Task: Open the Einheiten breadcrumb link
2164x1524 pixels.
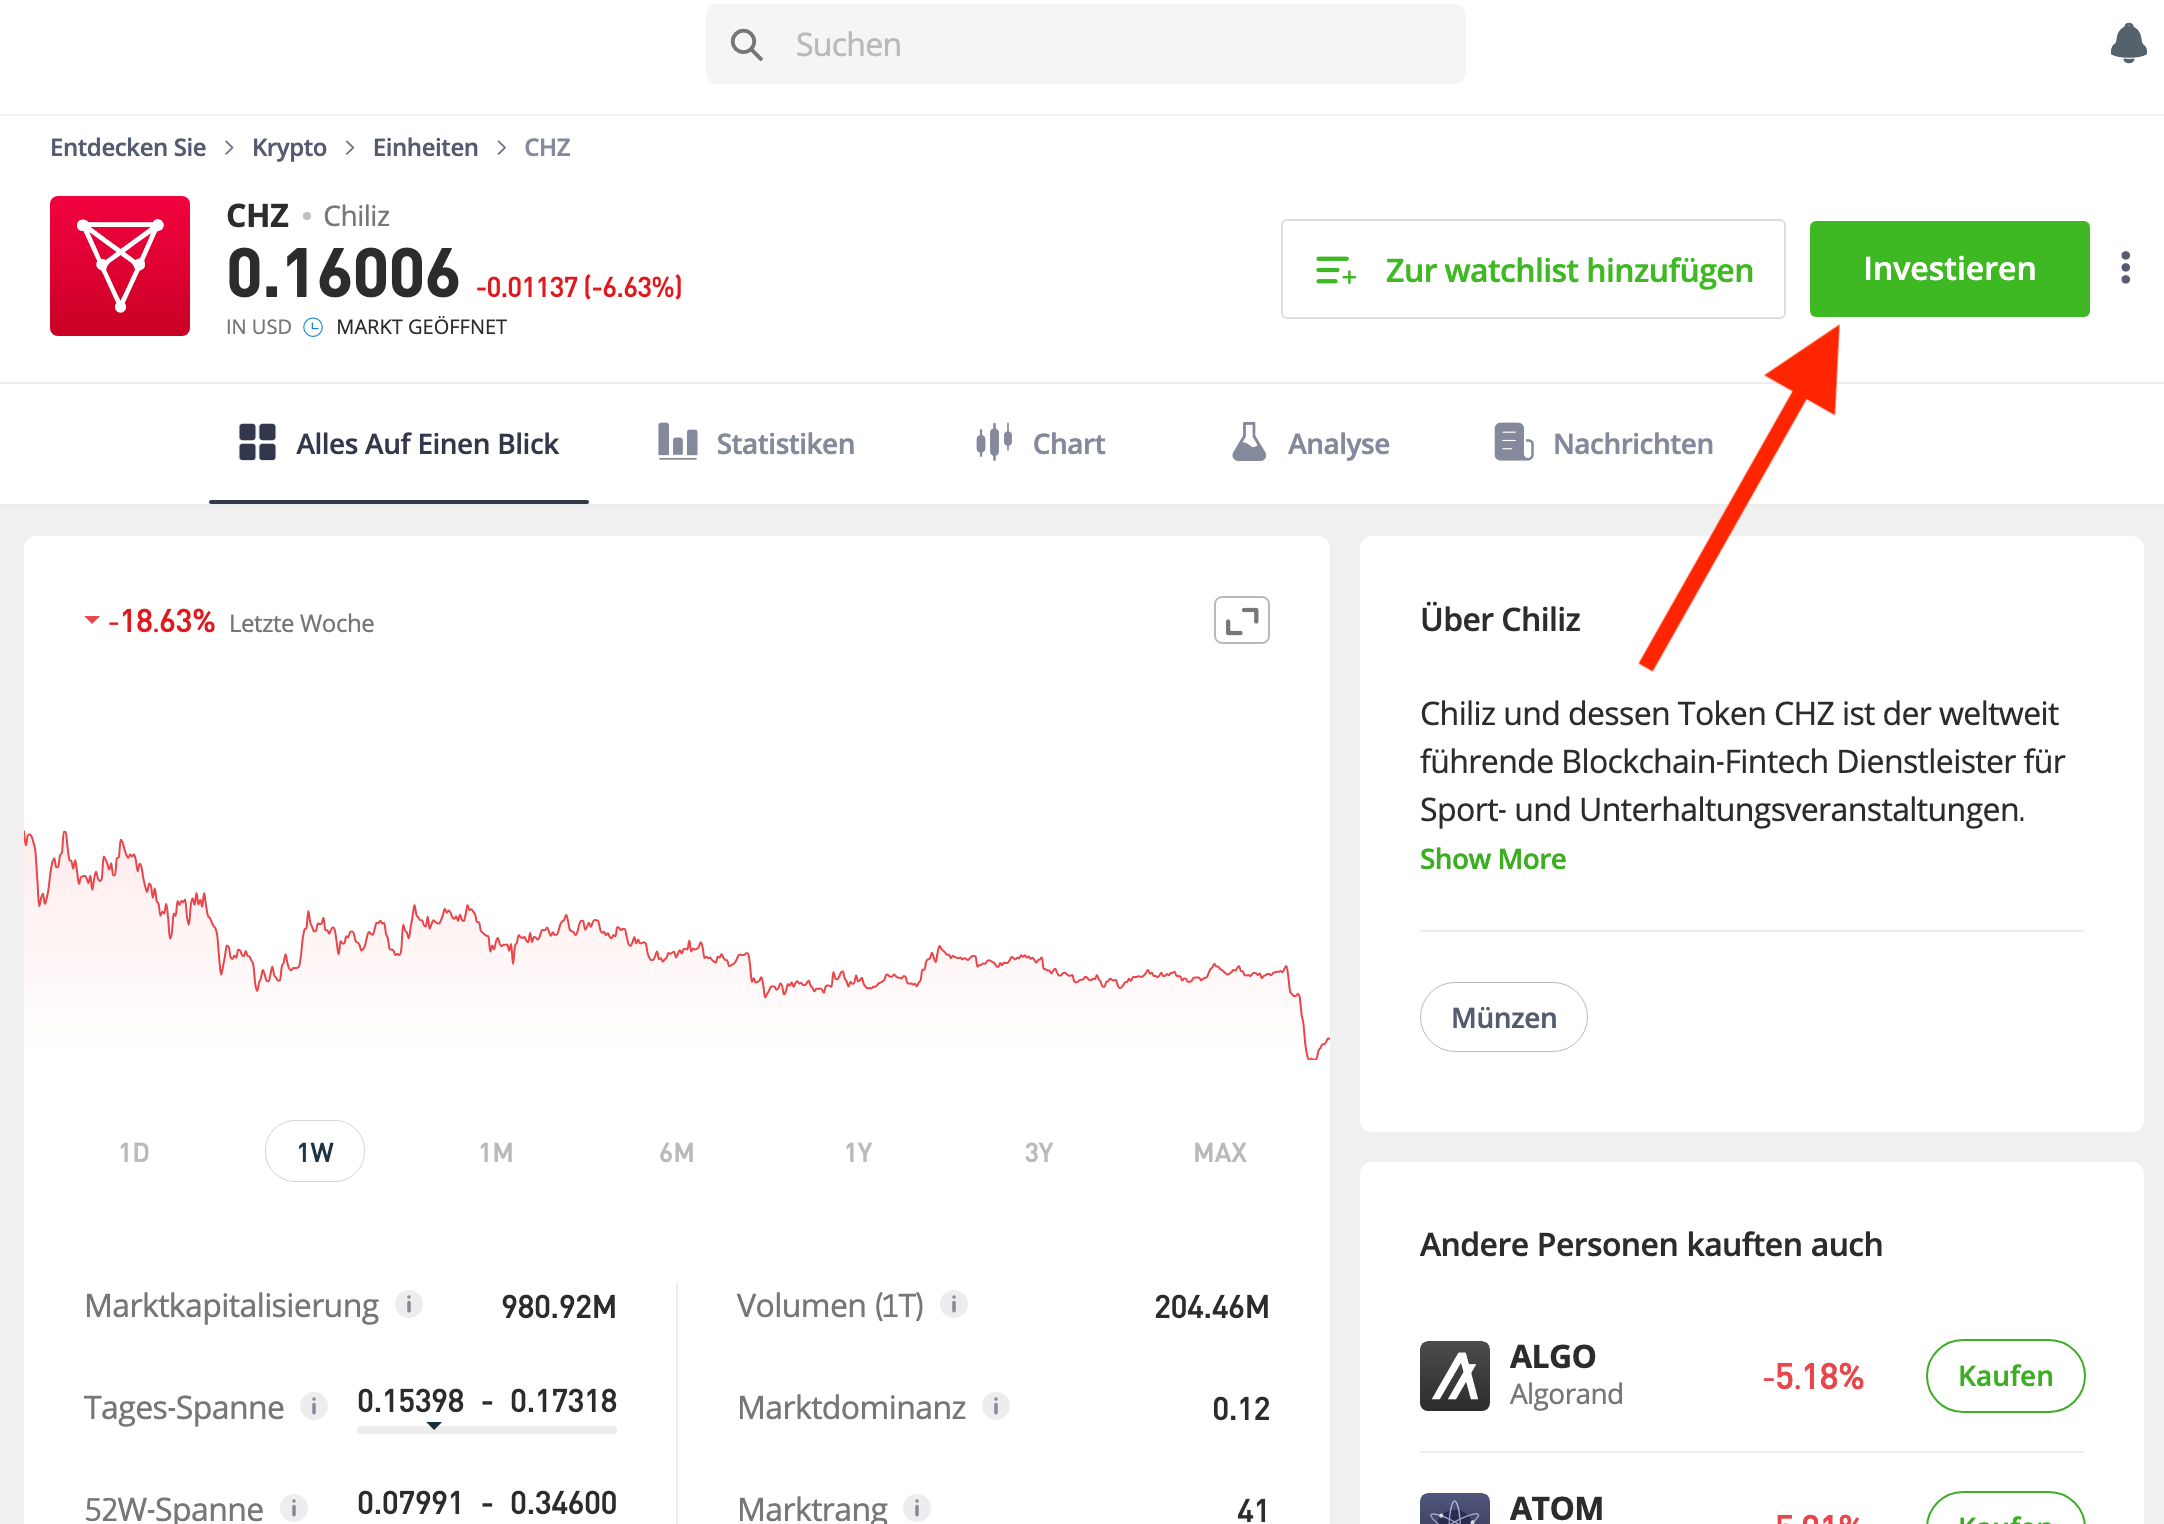Action: [x=425, y=148]
